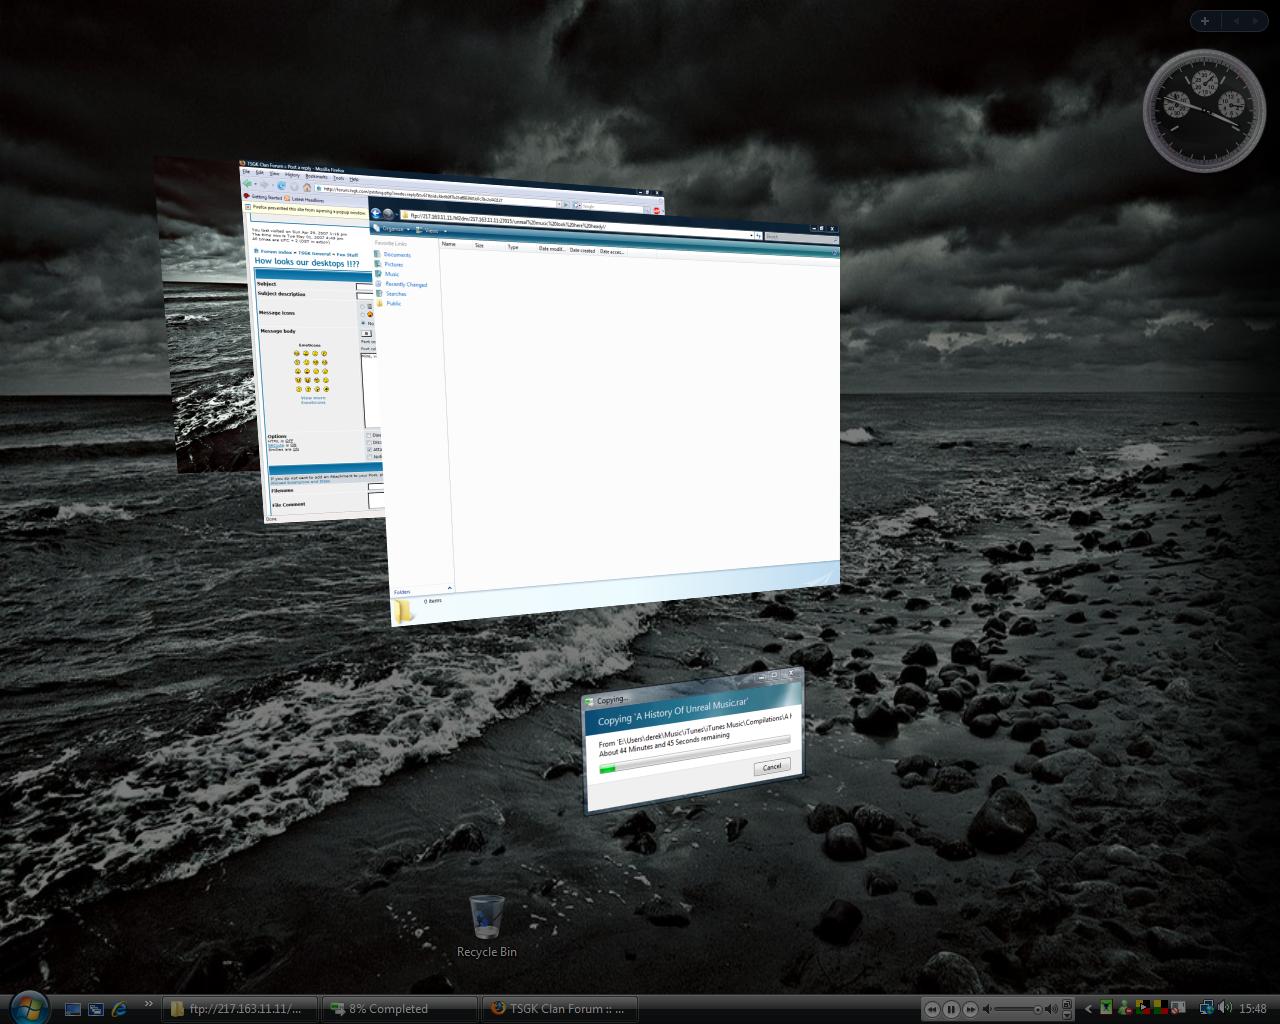
Task: Click the volume icon in the system tray
Action: [1226, 1009]
